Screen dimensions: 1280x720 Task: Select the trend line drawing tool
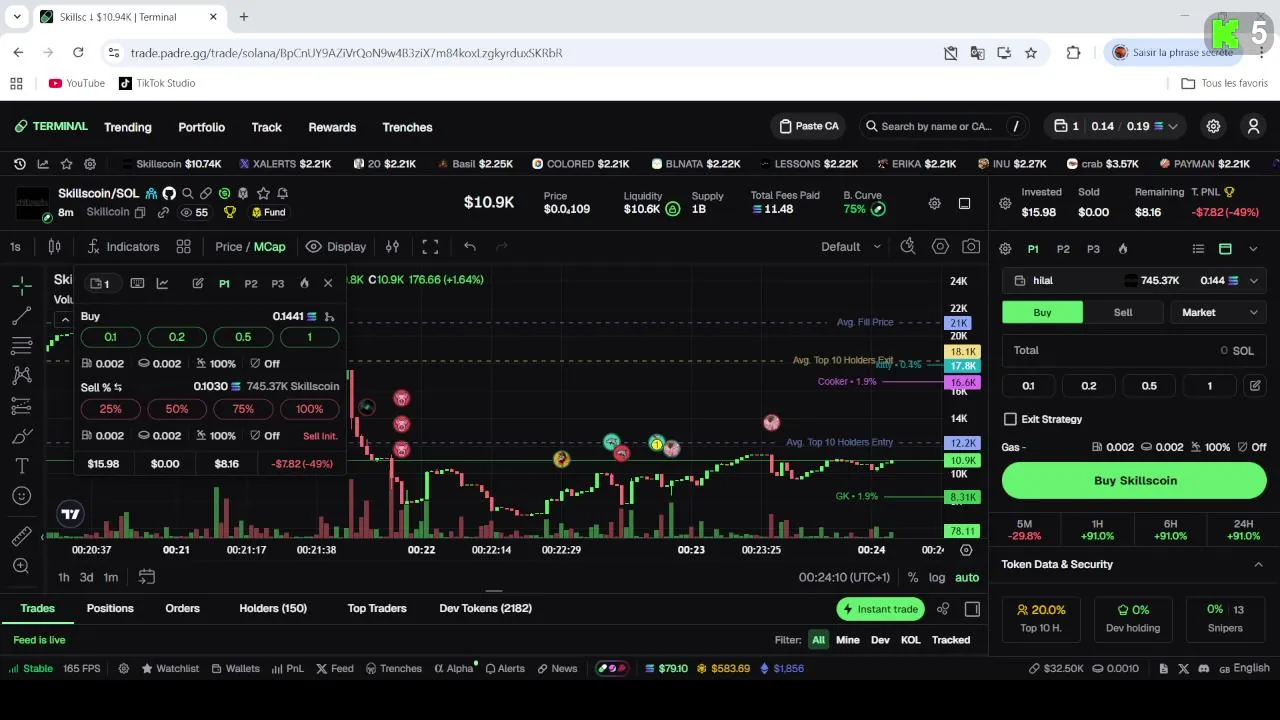click(21, 316)
